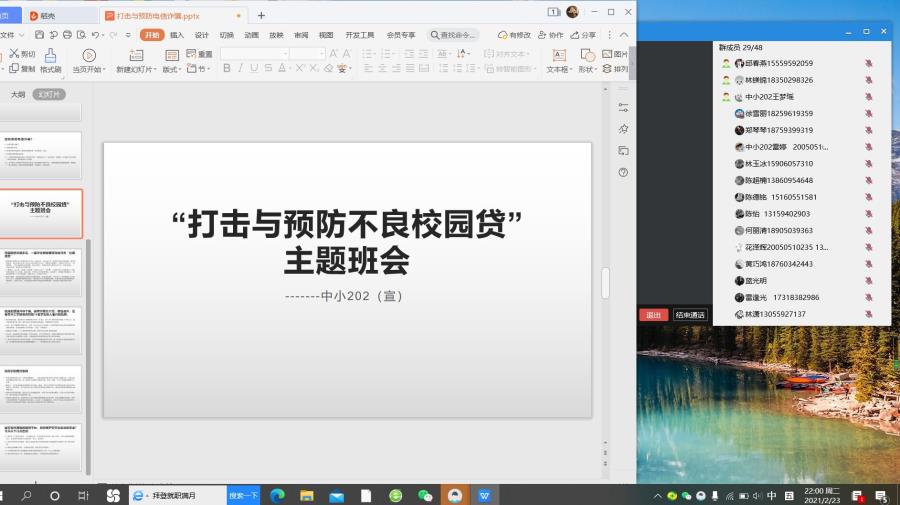900x505 pixels.
Task: Click the Format Painter (格式刷) icon
Action: pyautogui.click(x=50, y=62)
